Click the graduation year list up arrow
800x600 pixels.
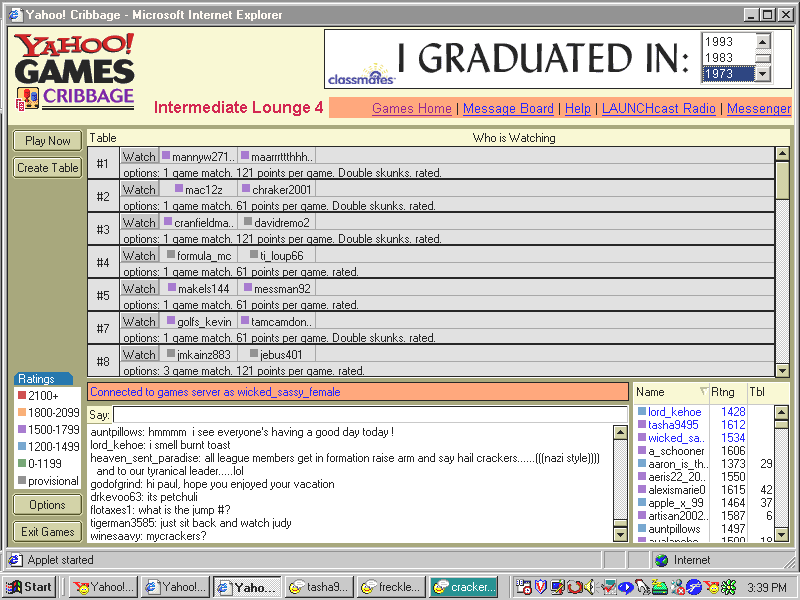tap(763, 41)
